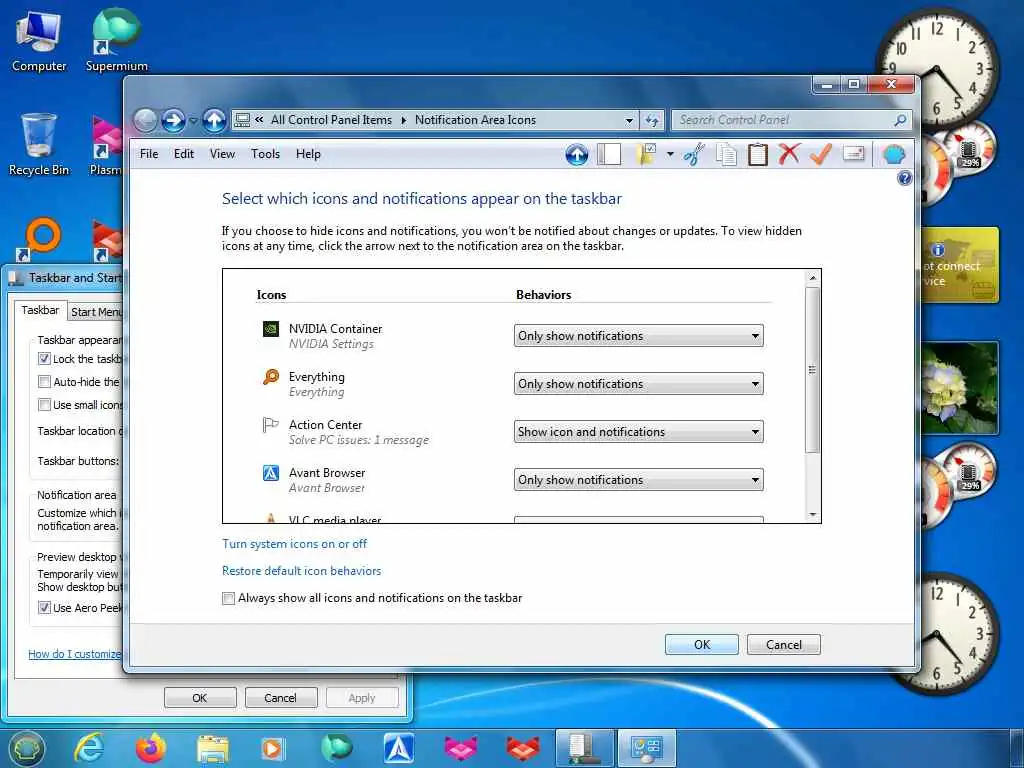Open Internet Explorer from the taskbar
This screenshot has height=768, width=1024.
point(89,748)
